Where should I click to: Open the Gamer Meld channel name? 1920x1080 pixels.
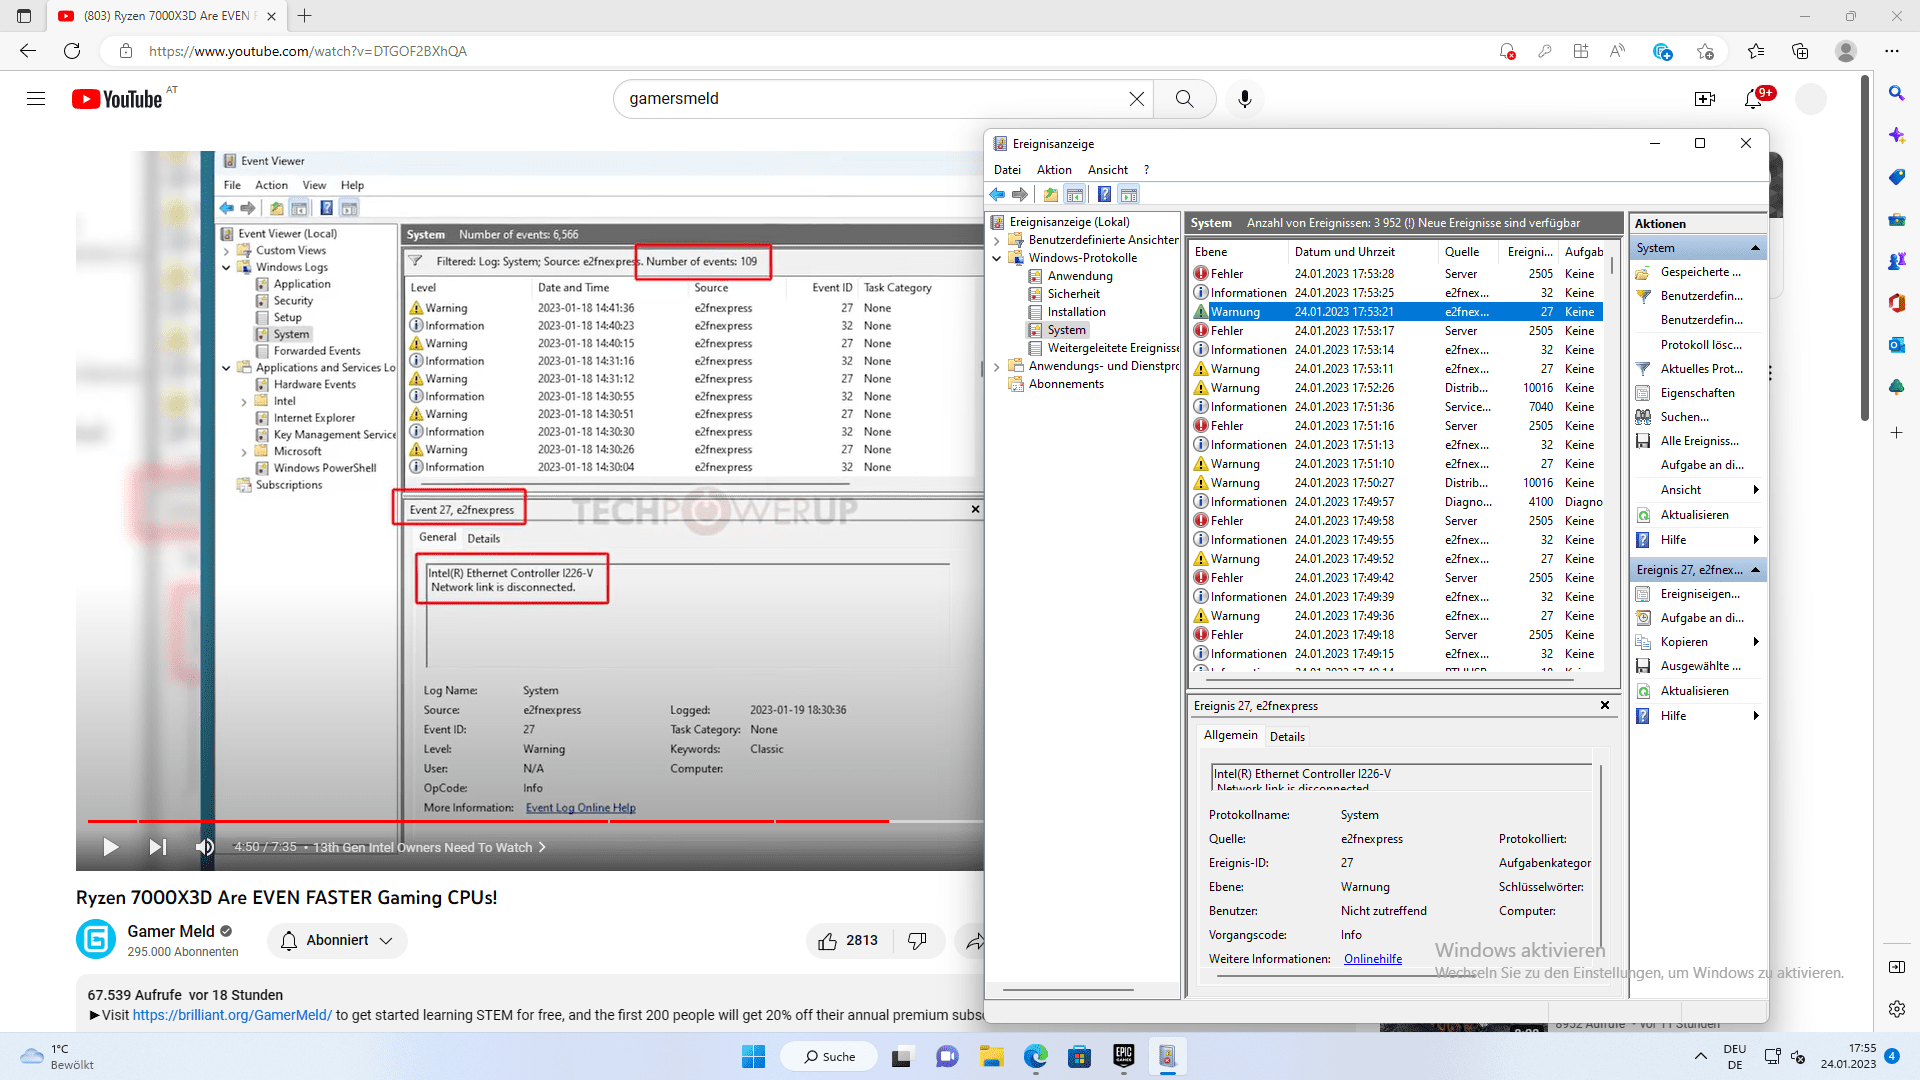[x=170, y=931]
